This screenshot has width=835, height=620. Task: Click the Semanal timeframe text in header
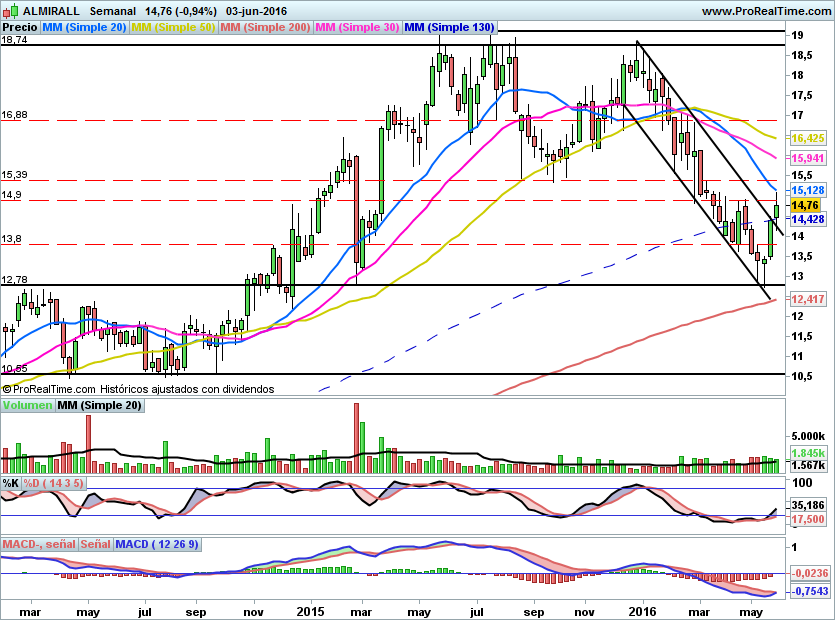coord(114,10)
